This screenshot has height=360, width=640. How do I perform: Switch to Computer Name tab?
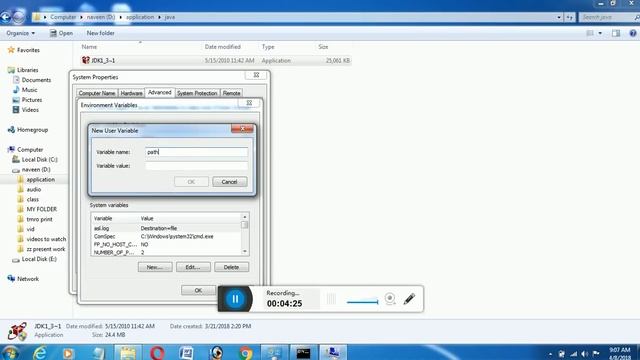(x=97, y=93)
